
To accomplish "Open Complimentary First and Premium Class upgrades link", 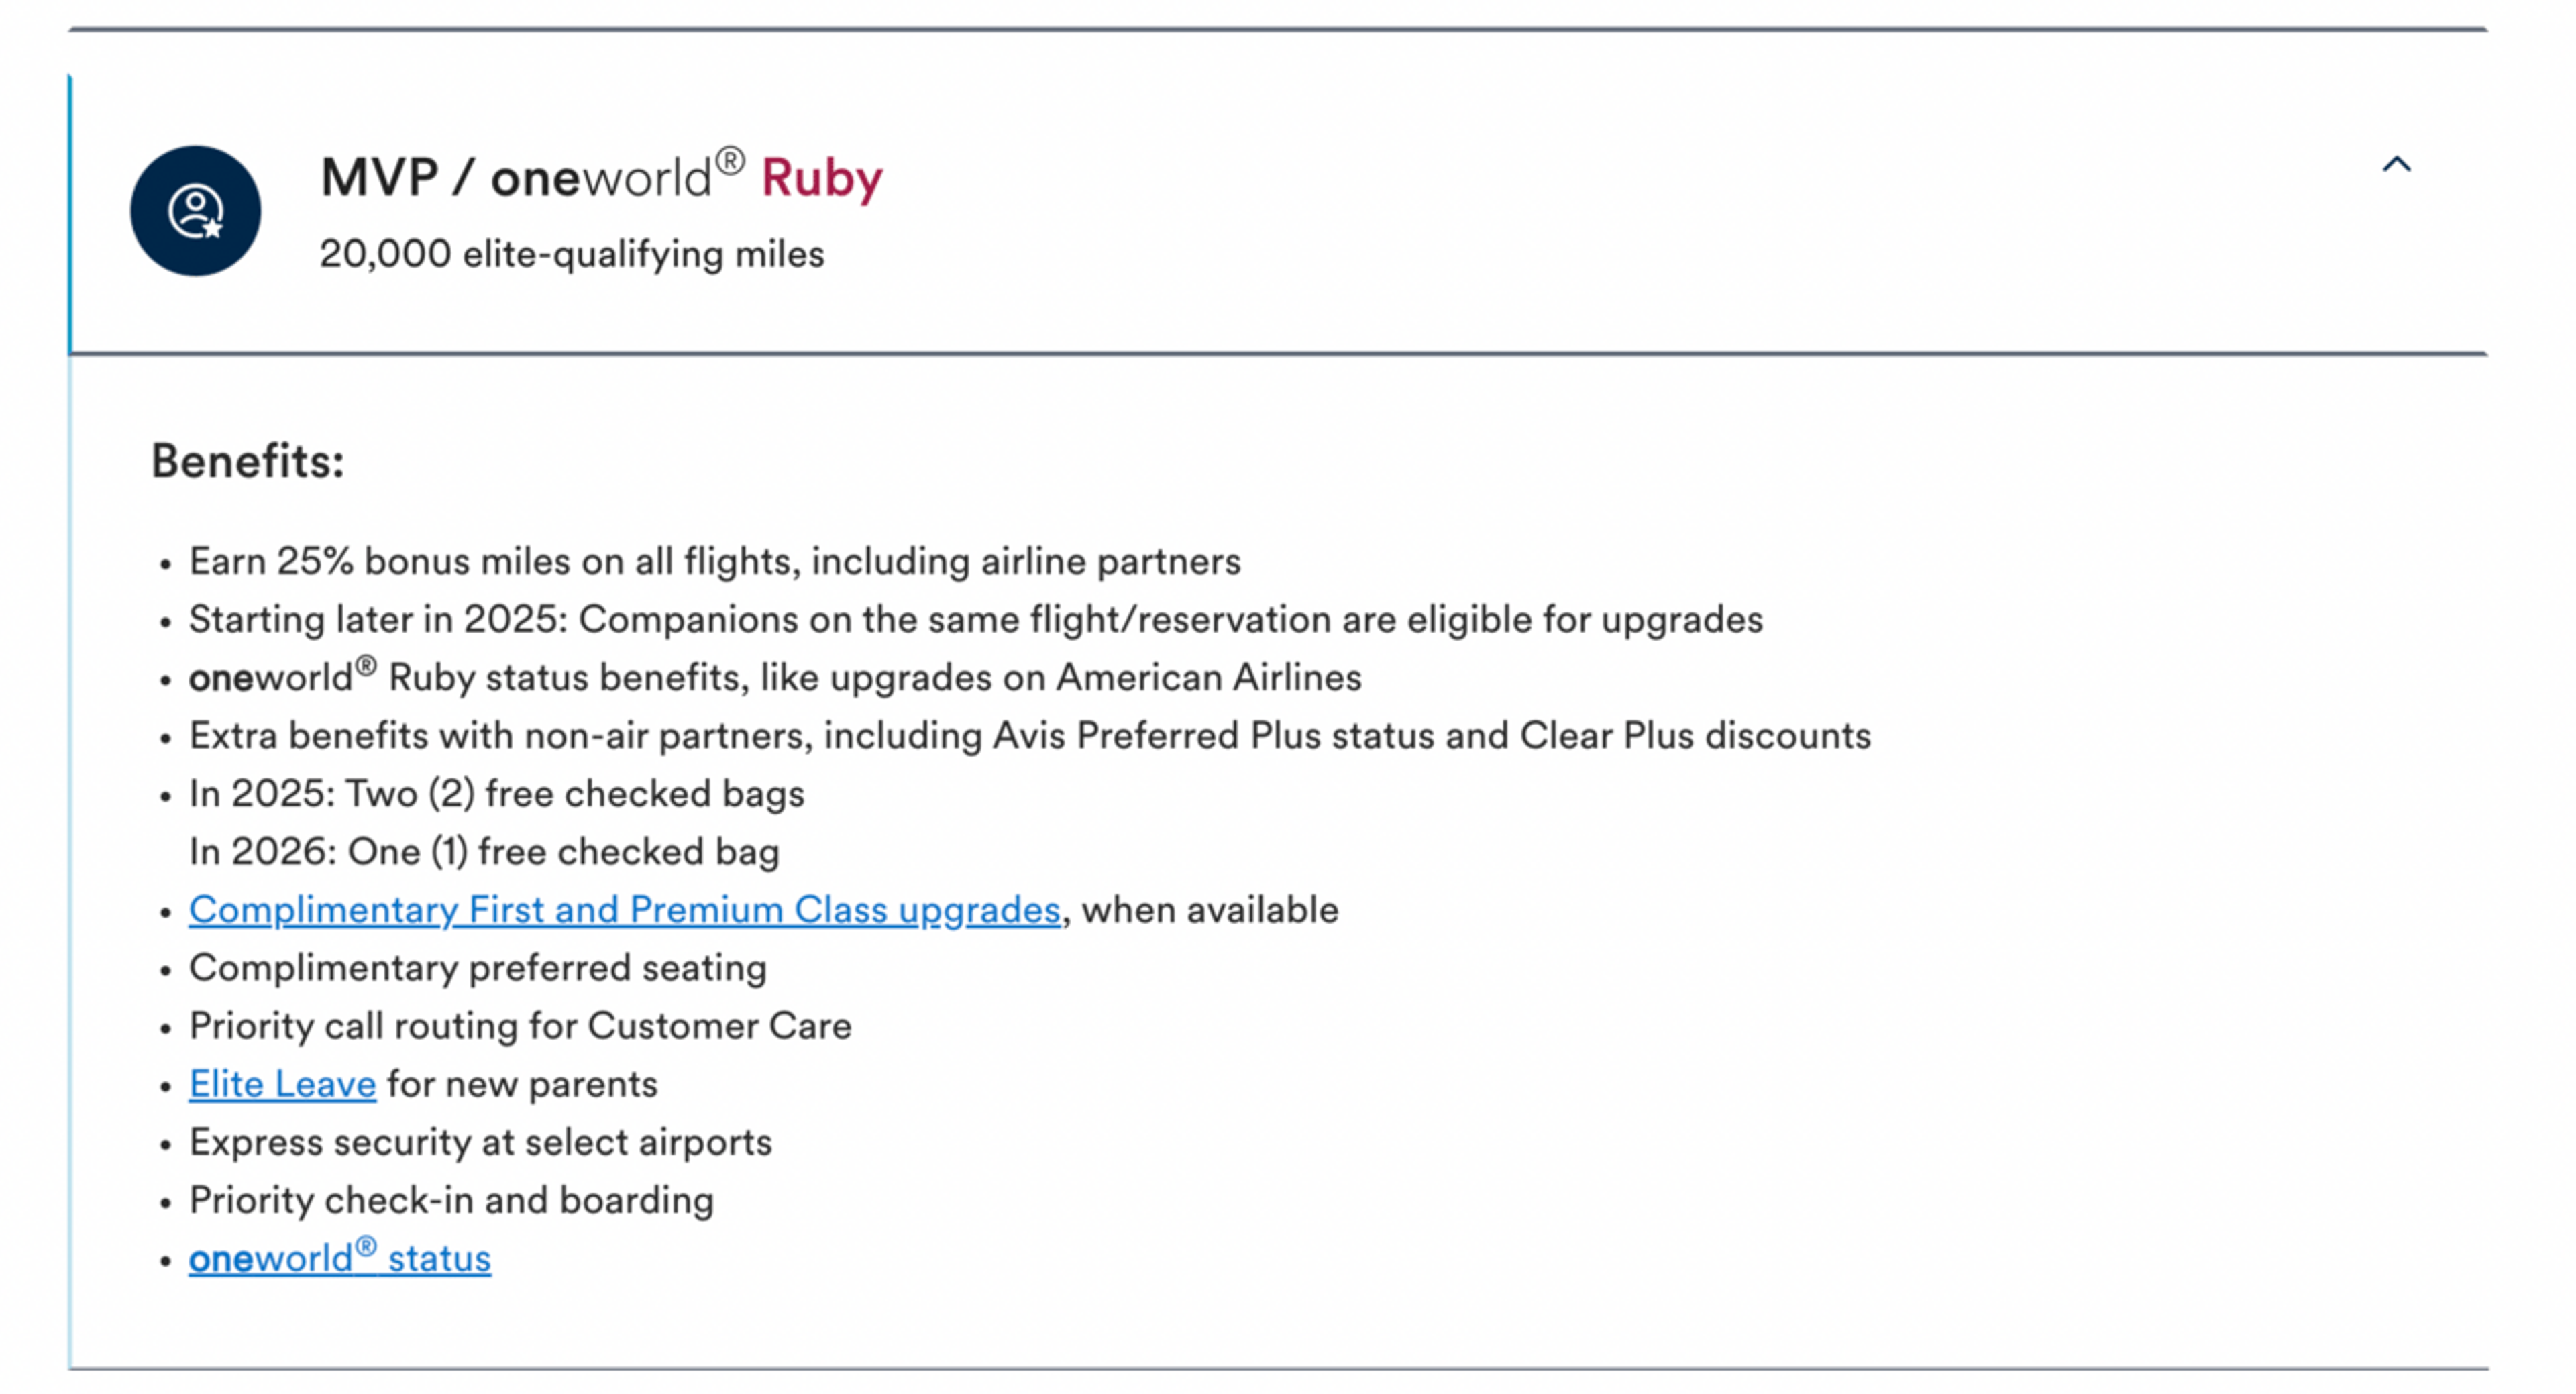I will click(624, 910).
